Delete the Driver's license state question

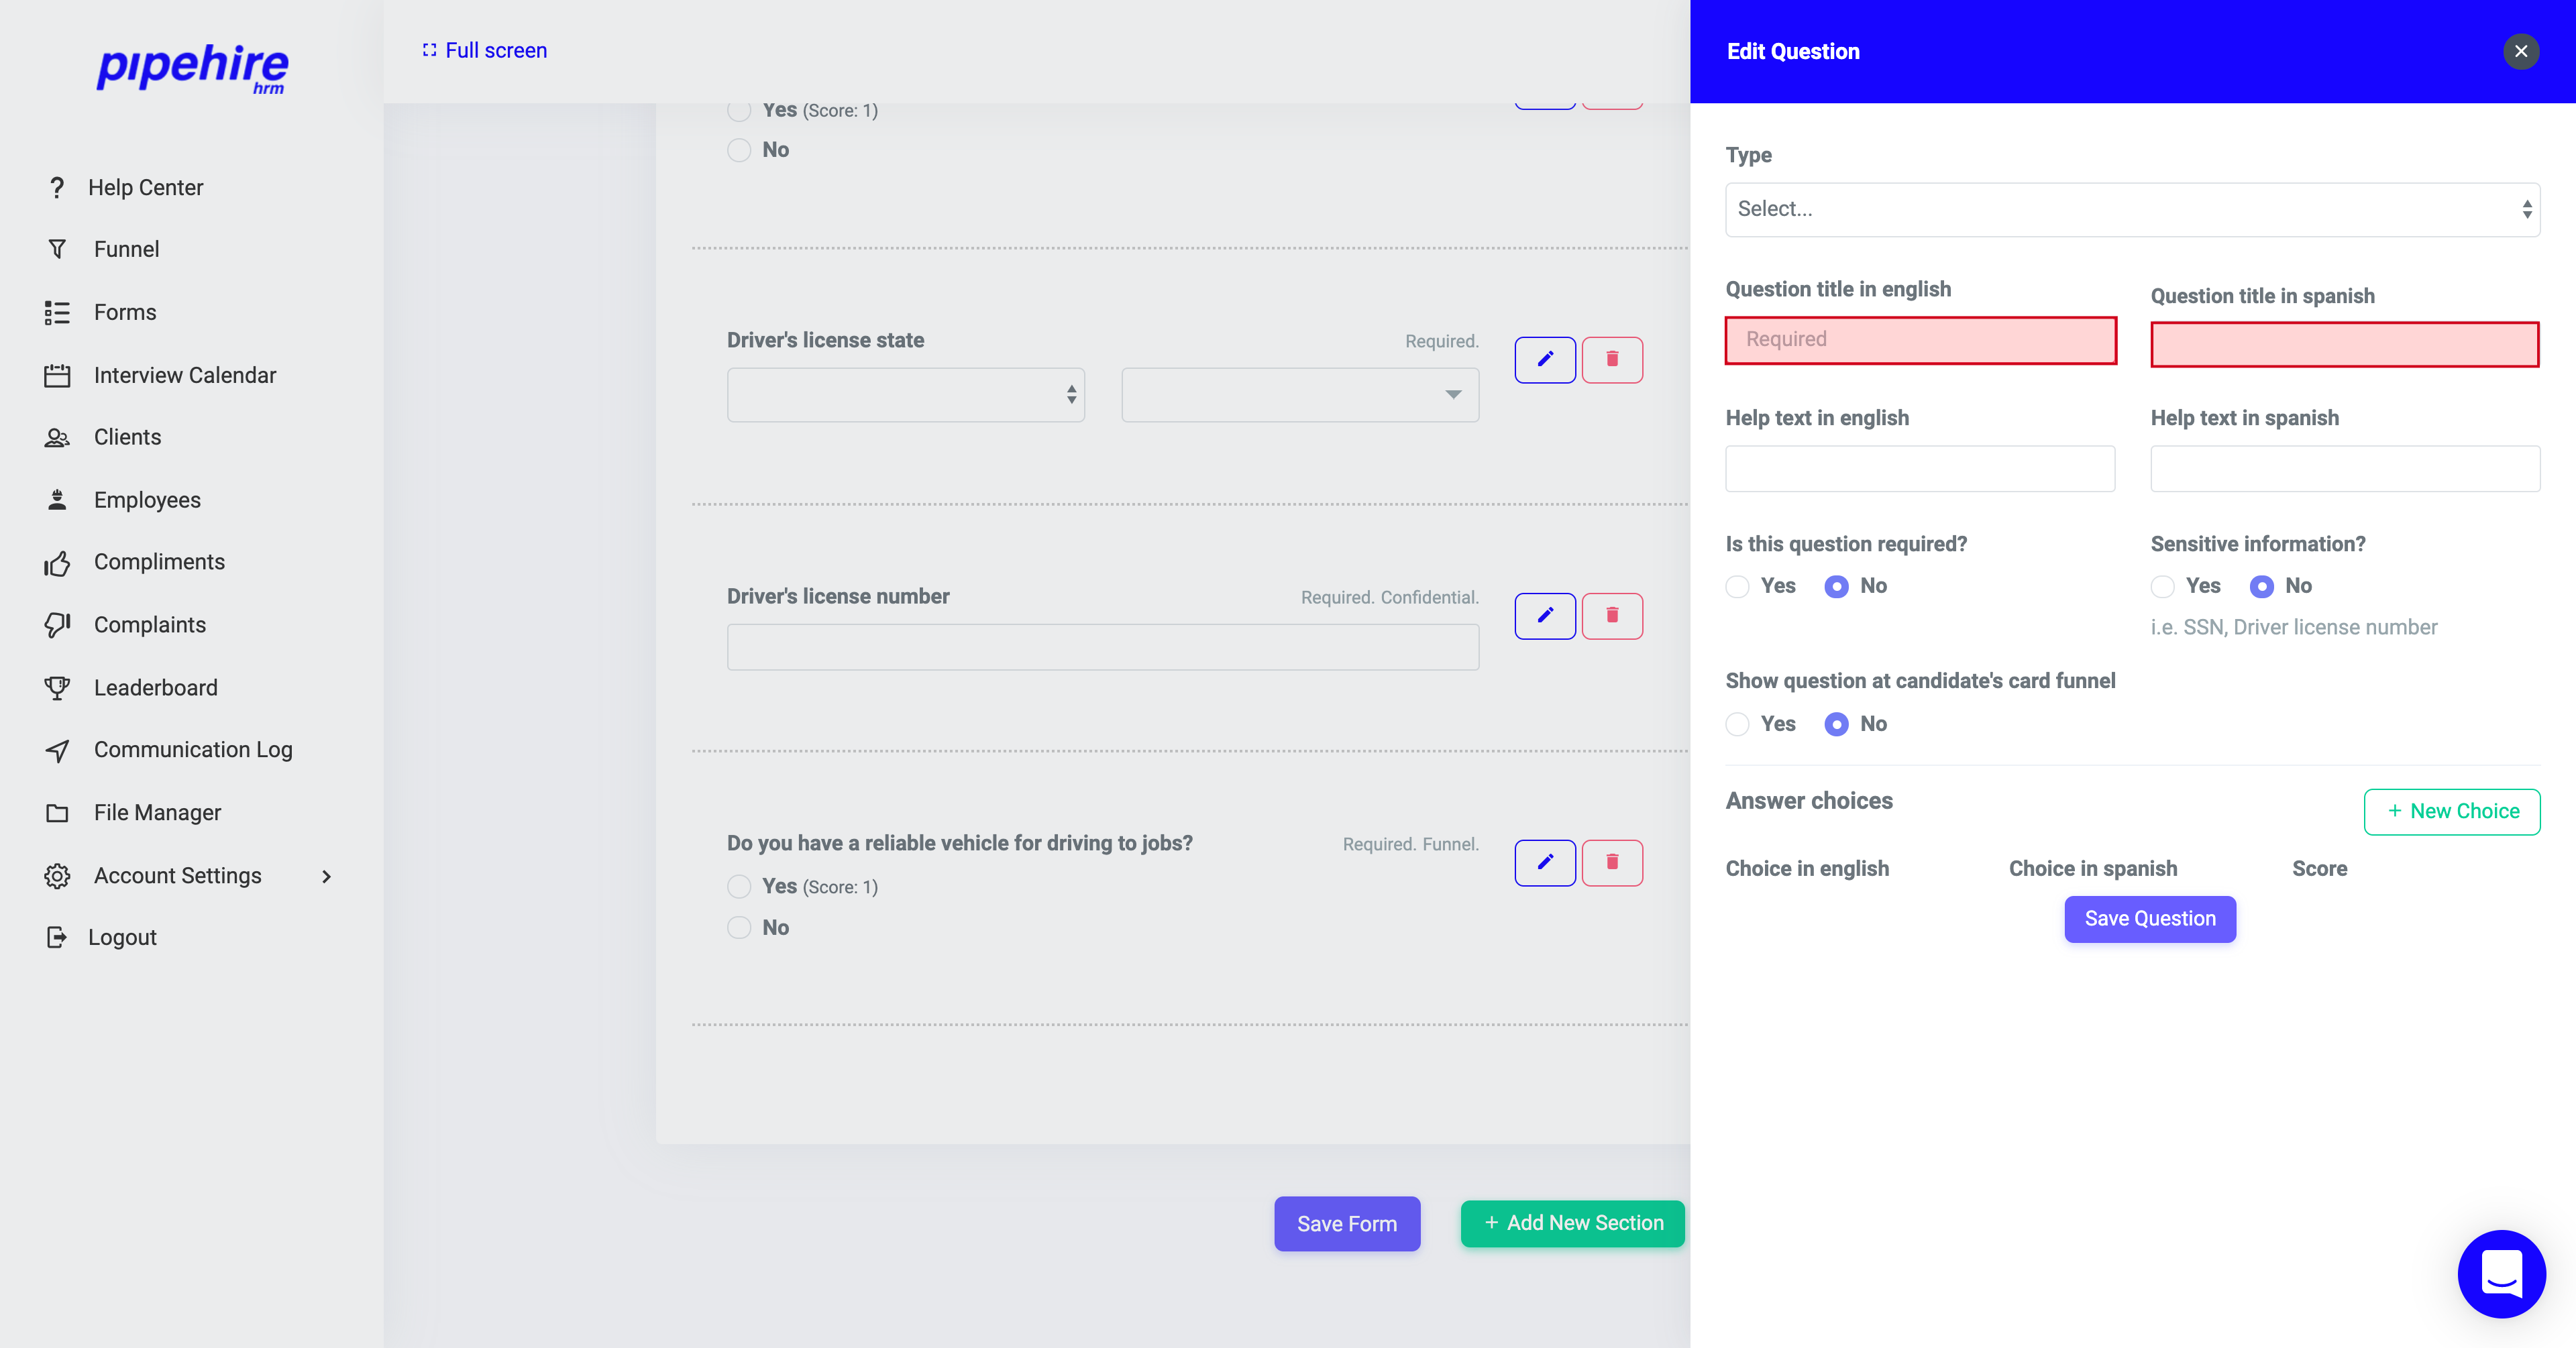(1612, 359)
